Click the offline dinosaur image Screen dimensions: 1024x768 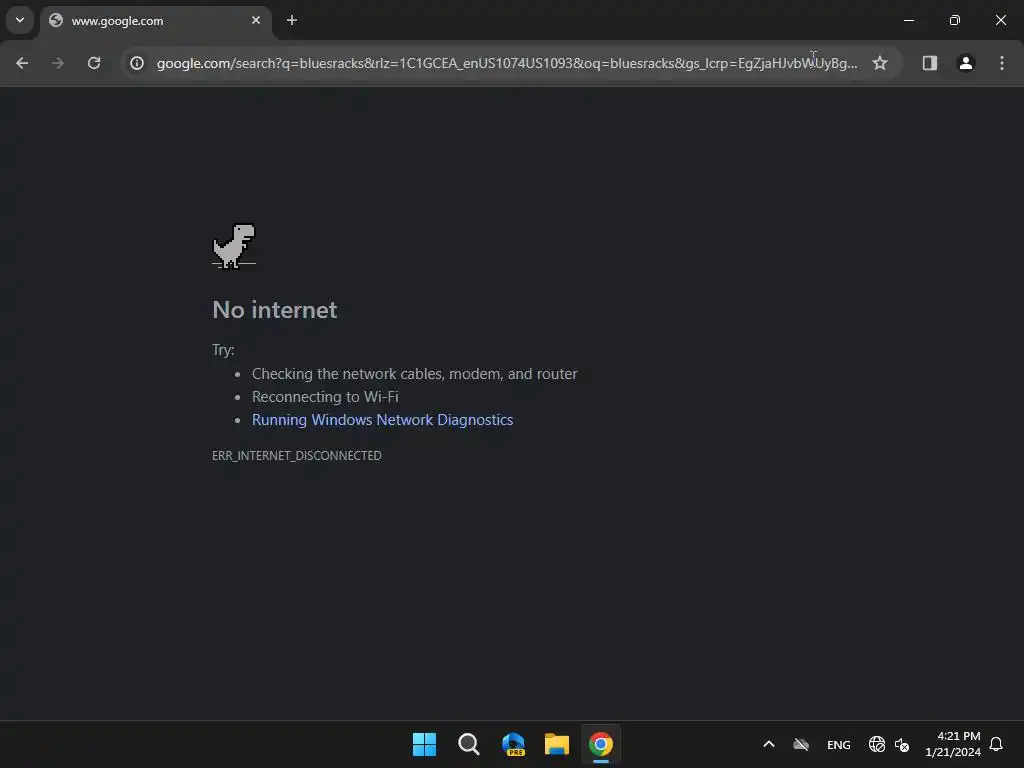tap(234, 246)
